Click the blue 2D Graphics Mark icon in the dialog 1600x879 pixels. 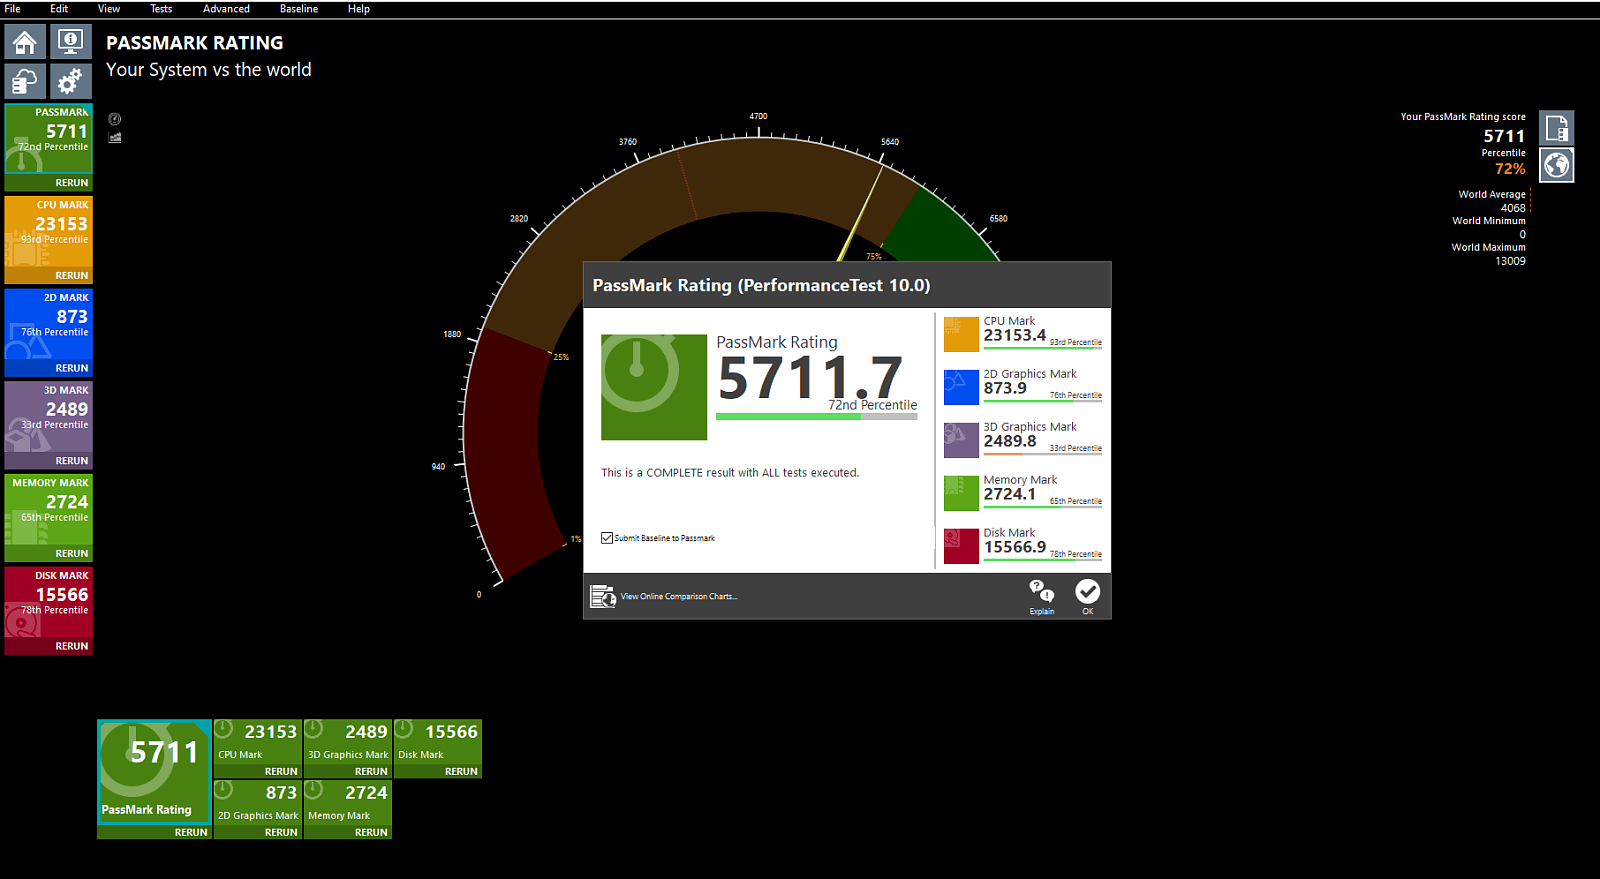pos(961,387)
